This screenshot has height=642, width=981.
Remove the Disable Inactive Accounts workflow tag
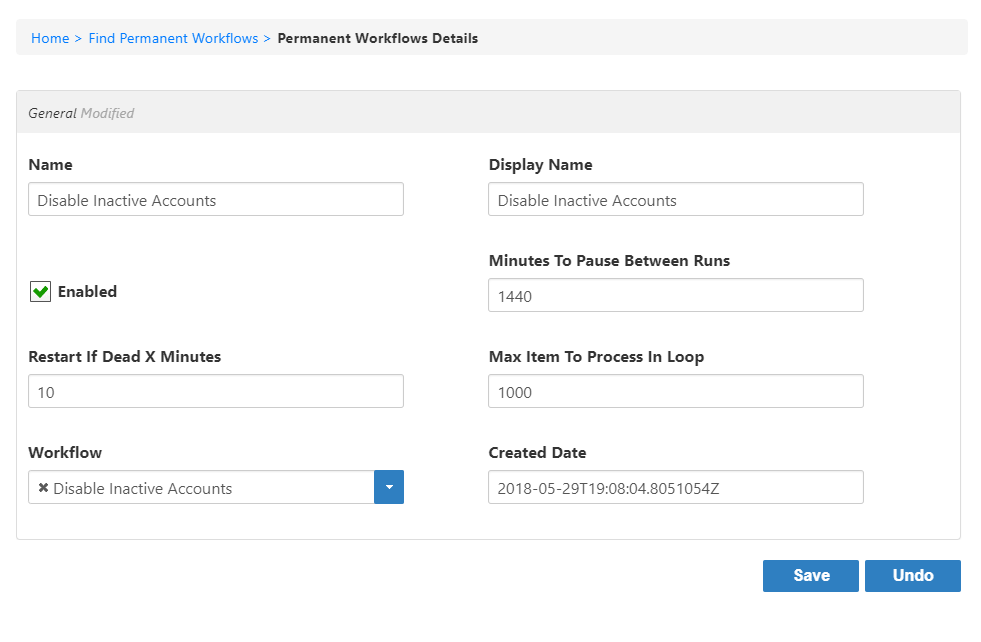tap(41, 487)
